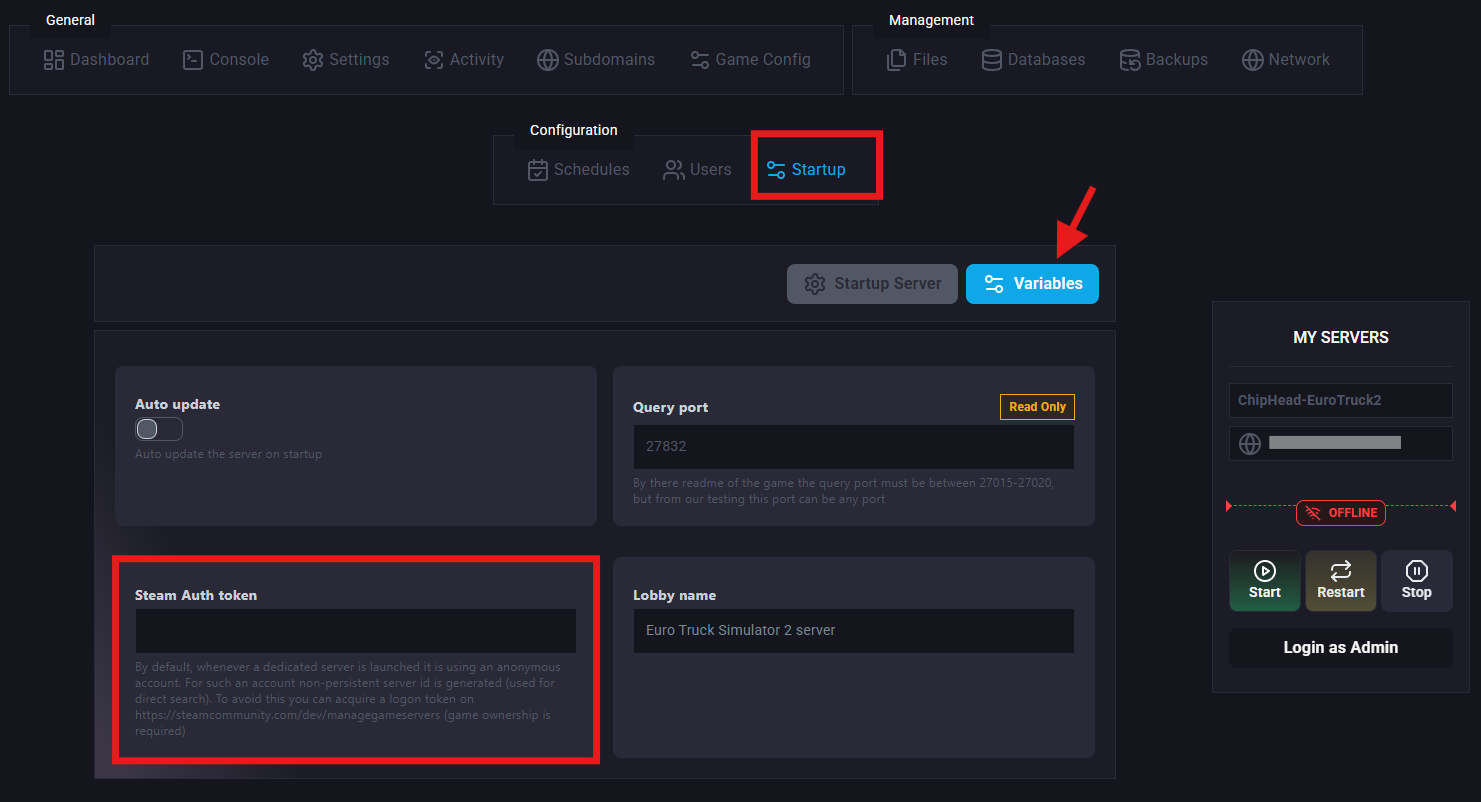
Task: Open the Backups section
Action: tap(1164, 60)
